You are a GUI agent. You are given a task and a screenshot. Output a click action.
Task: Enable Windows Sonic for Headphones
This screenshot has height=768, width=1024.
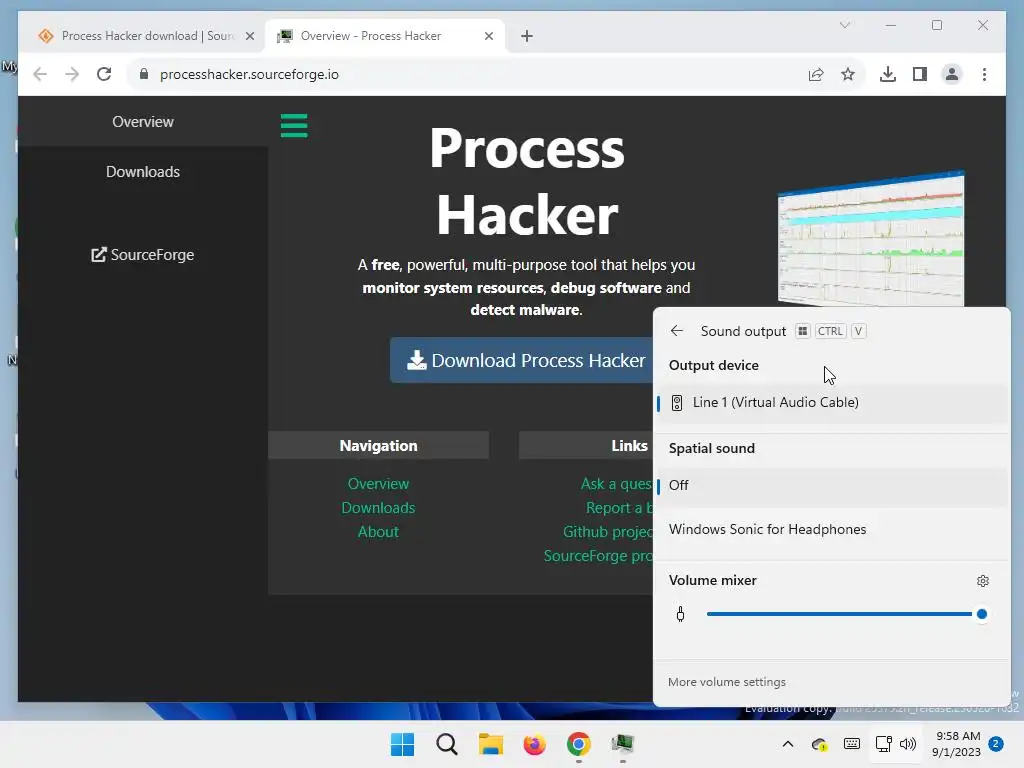[x=831, y=530]
